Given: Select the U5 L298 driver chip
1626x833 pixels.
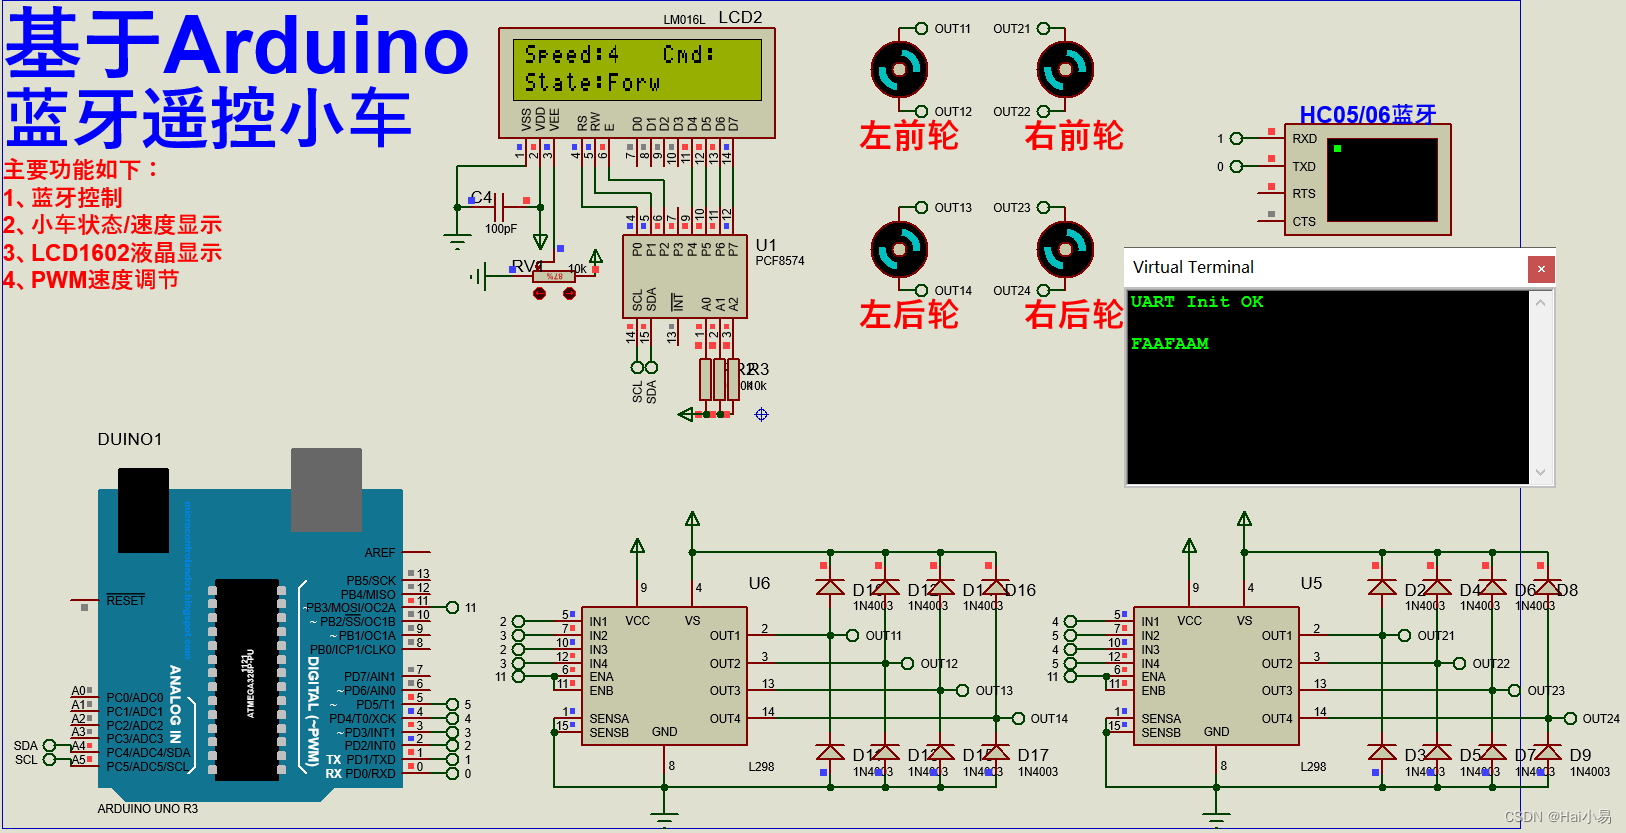Looking at the screenshot, I should point(1216,676).
